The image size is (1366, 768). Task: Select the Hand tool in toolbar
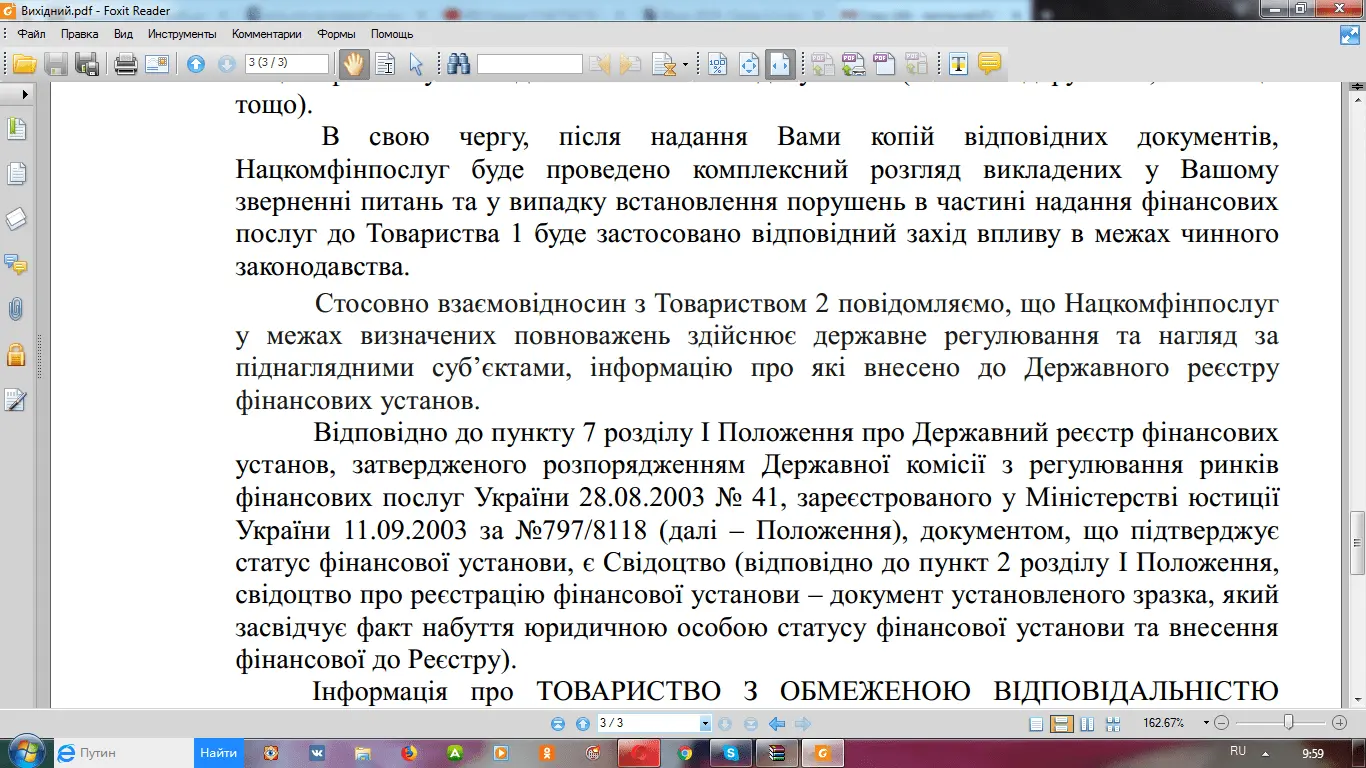click(x=353, y=64)
